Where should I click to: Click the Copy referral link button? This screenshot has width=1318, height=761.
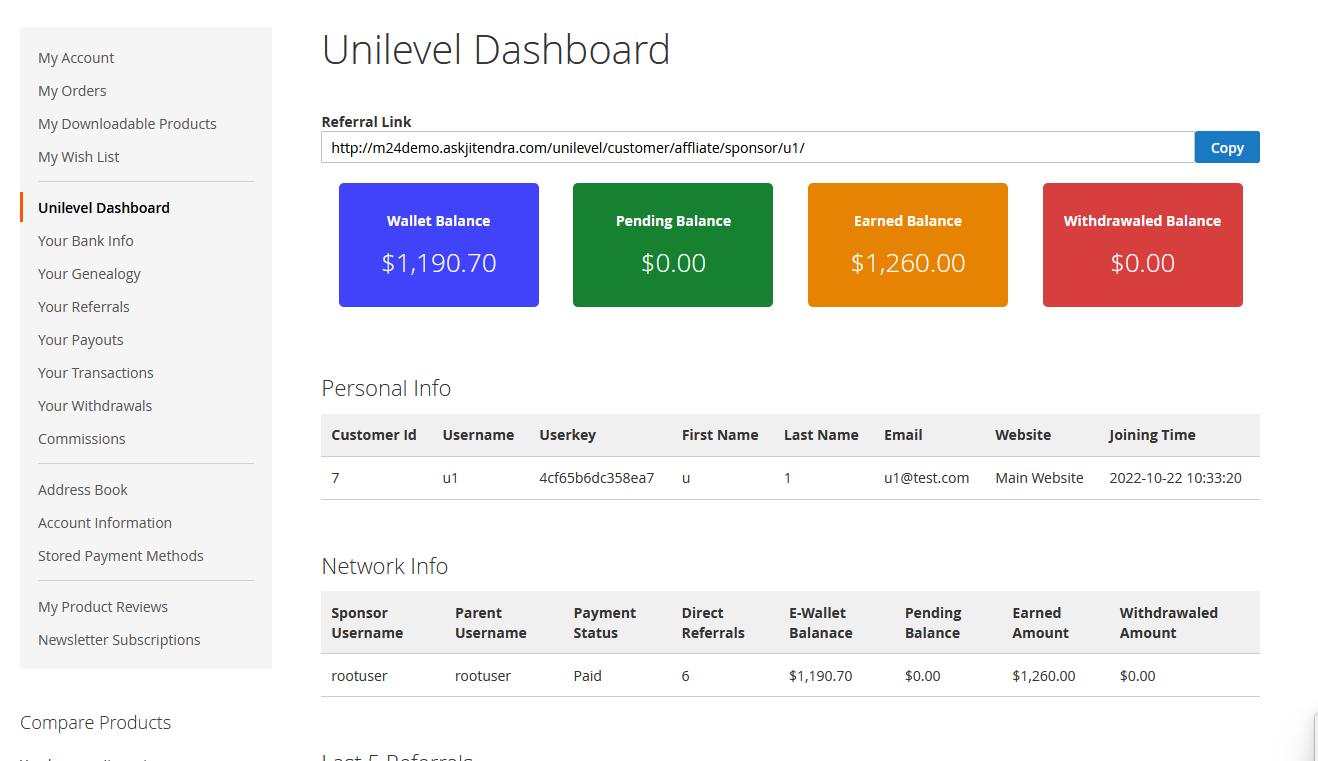(1226, 147)
